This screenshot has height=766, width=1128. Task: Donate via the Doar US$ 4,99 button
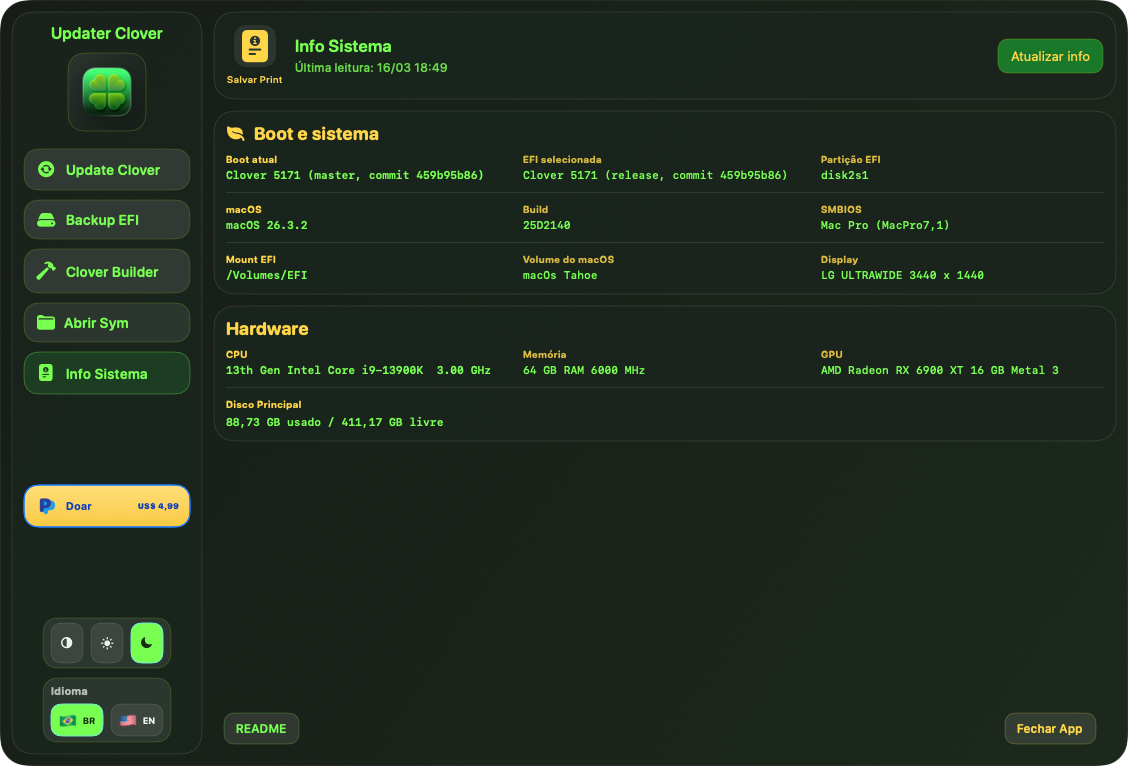point(107,506)
